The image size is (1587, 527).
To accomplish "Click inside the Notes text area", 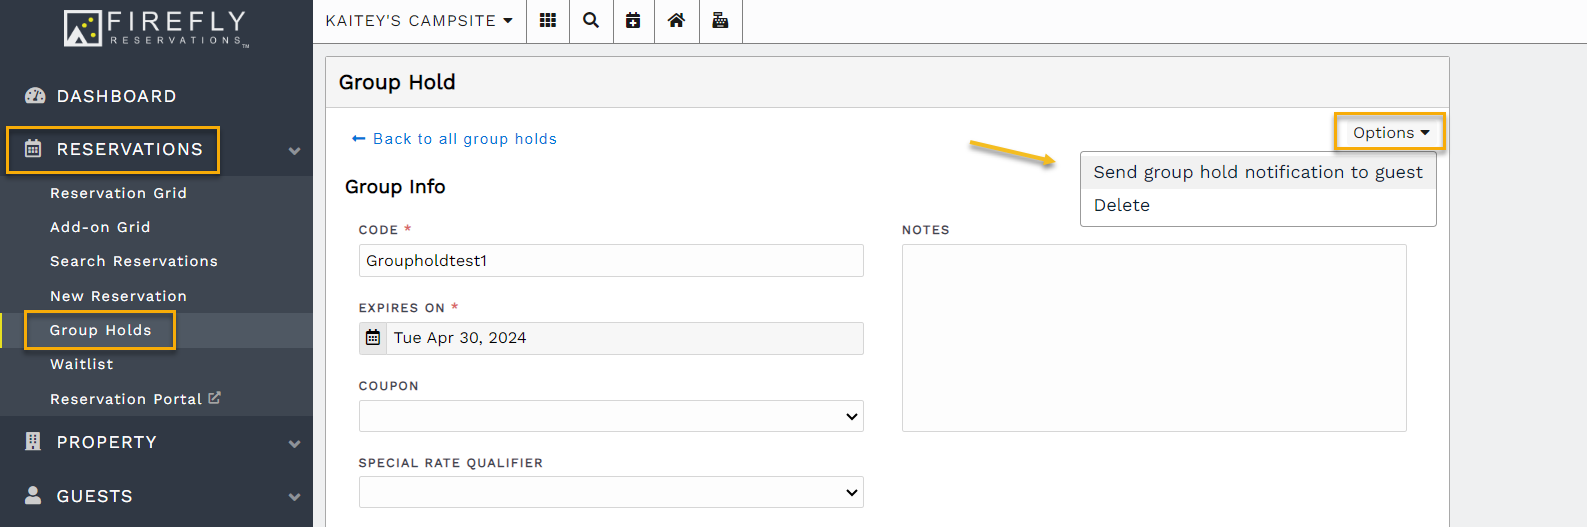I will click(1153, 338).
